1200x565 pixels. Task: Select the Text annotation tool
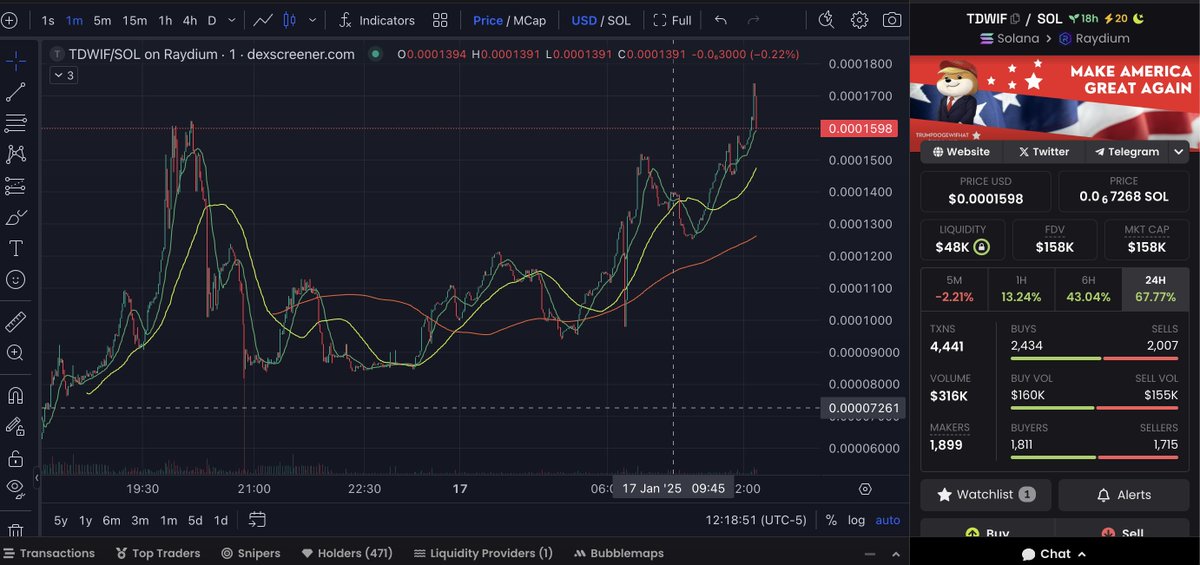pyautogui.click(x=16, y=248)
